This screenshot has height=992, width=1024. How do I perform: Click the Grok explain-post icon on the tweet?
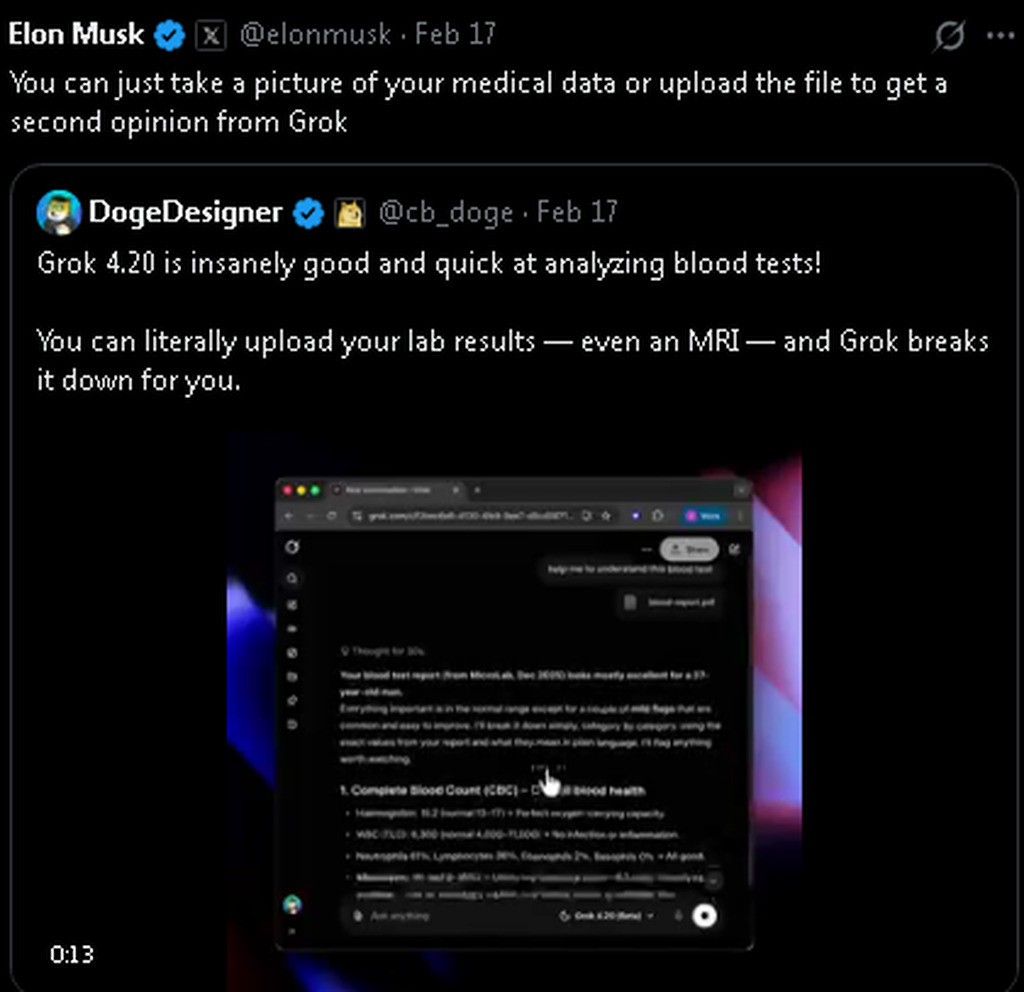coord(949,36)
